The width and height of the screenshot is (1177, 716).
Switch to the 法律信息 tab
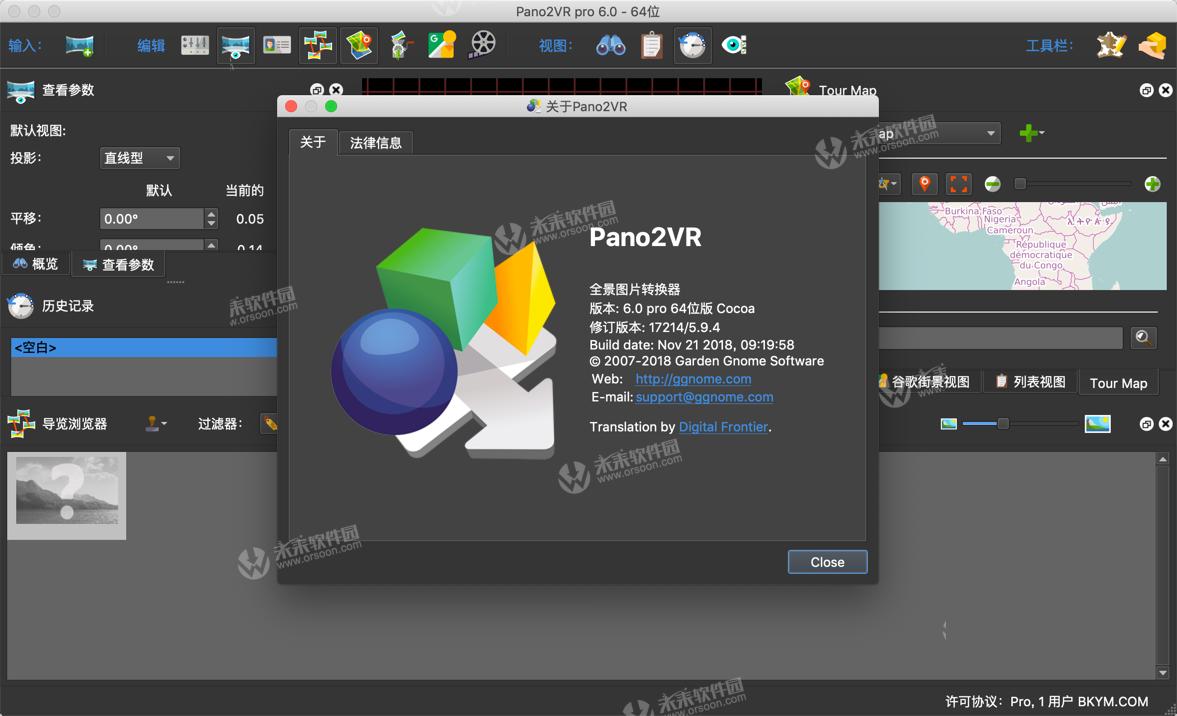coord(375,143)
